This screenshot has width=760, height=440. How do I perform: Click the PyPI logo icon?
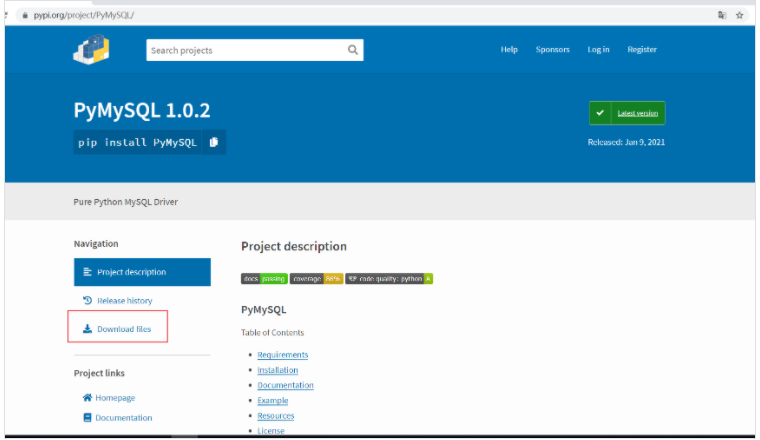92,49
